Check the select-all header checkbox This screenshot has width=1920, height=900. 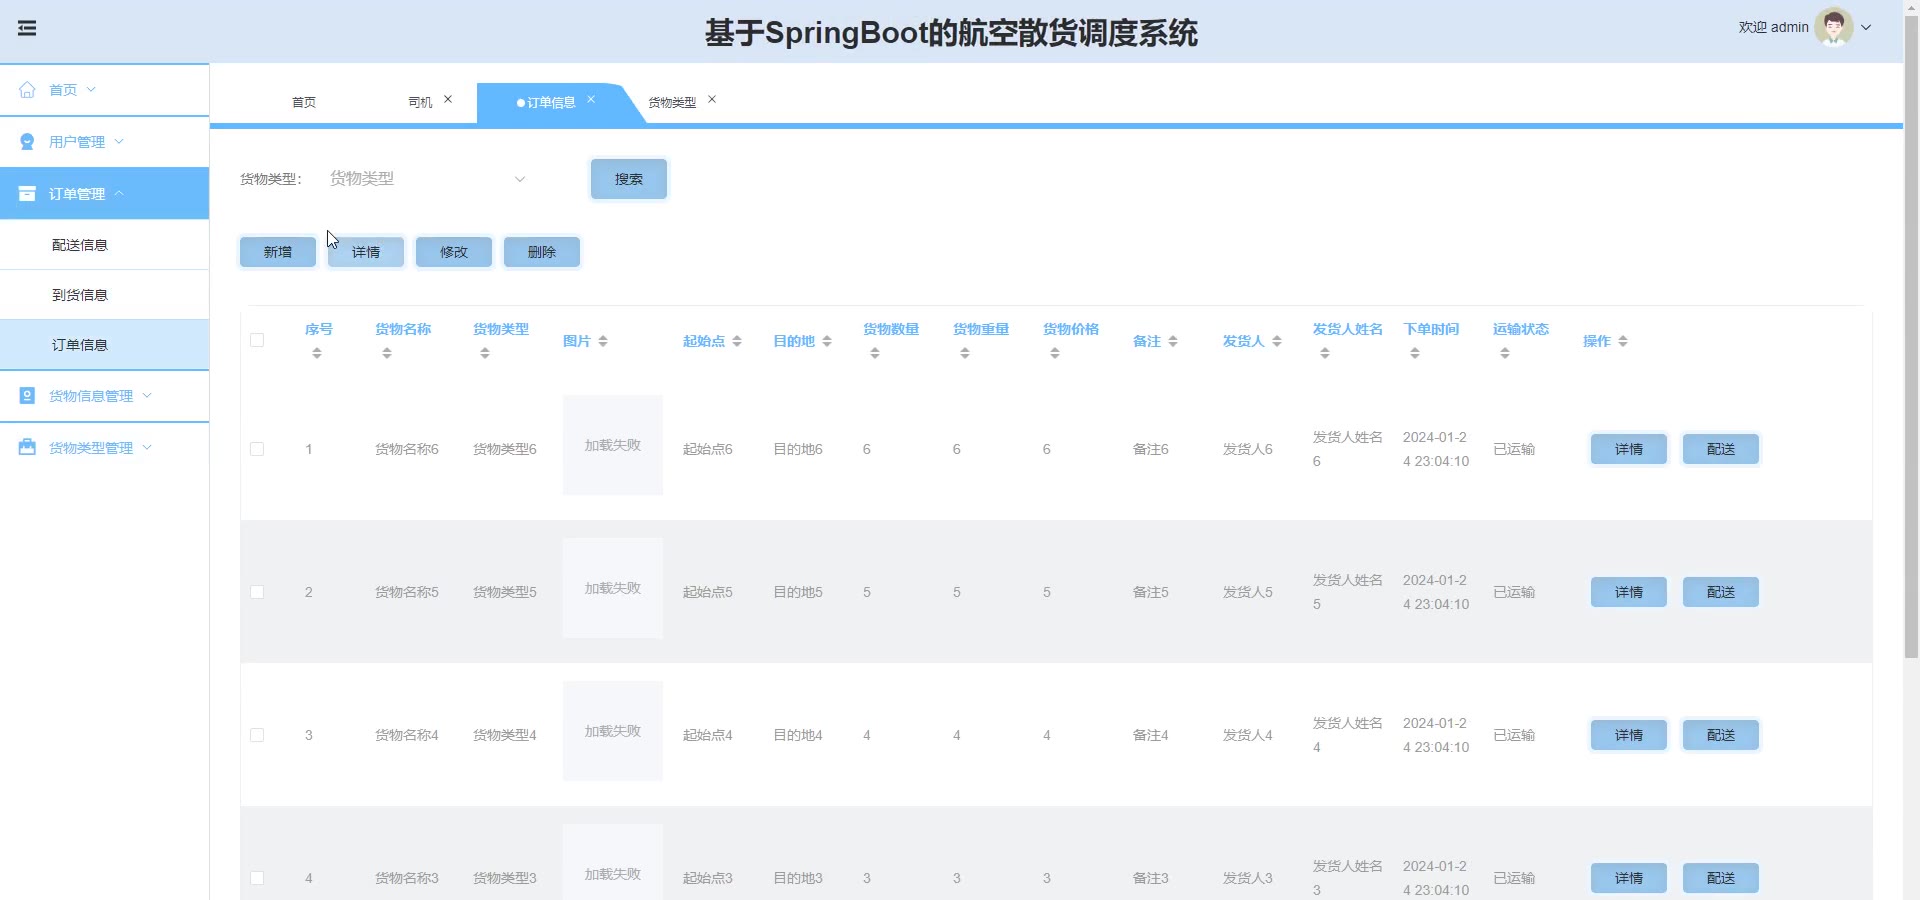click(257, 340)
